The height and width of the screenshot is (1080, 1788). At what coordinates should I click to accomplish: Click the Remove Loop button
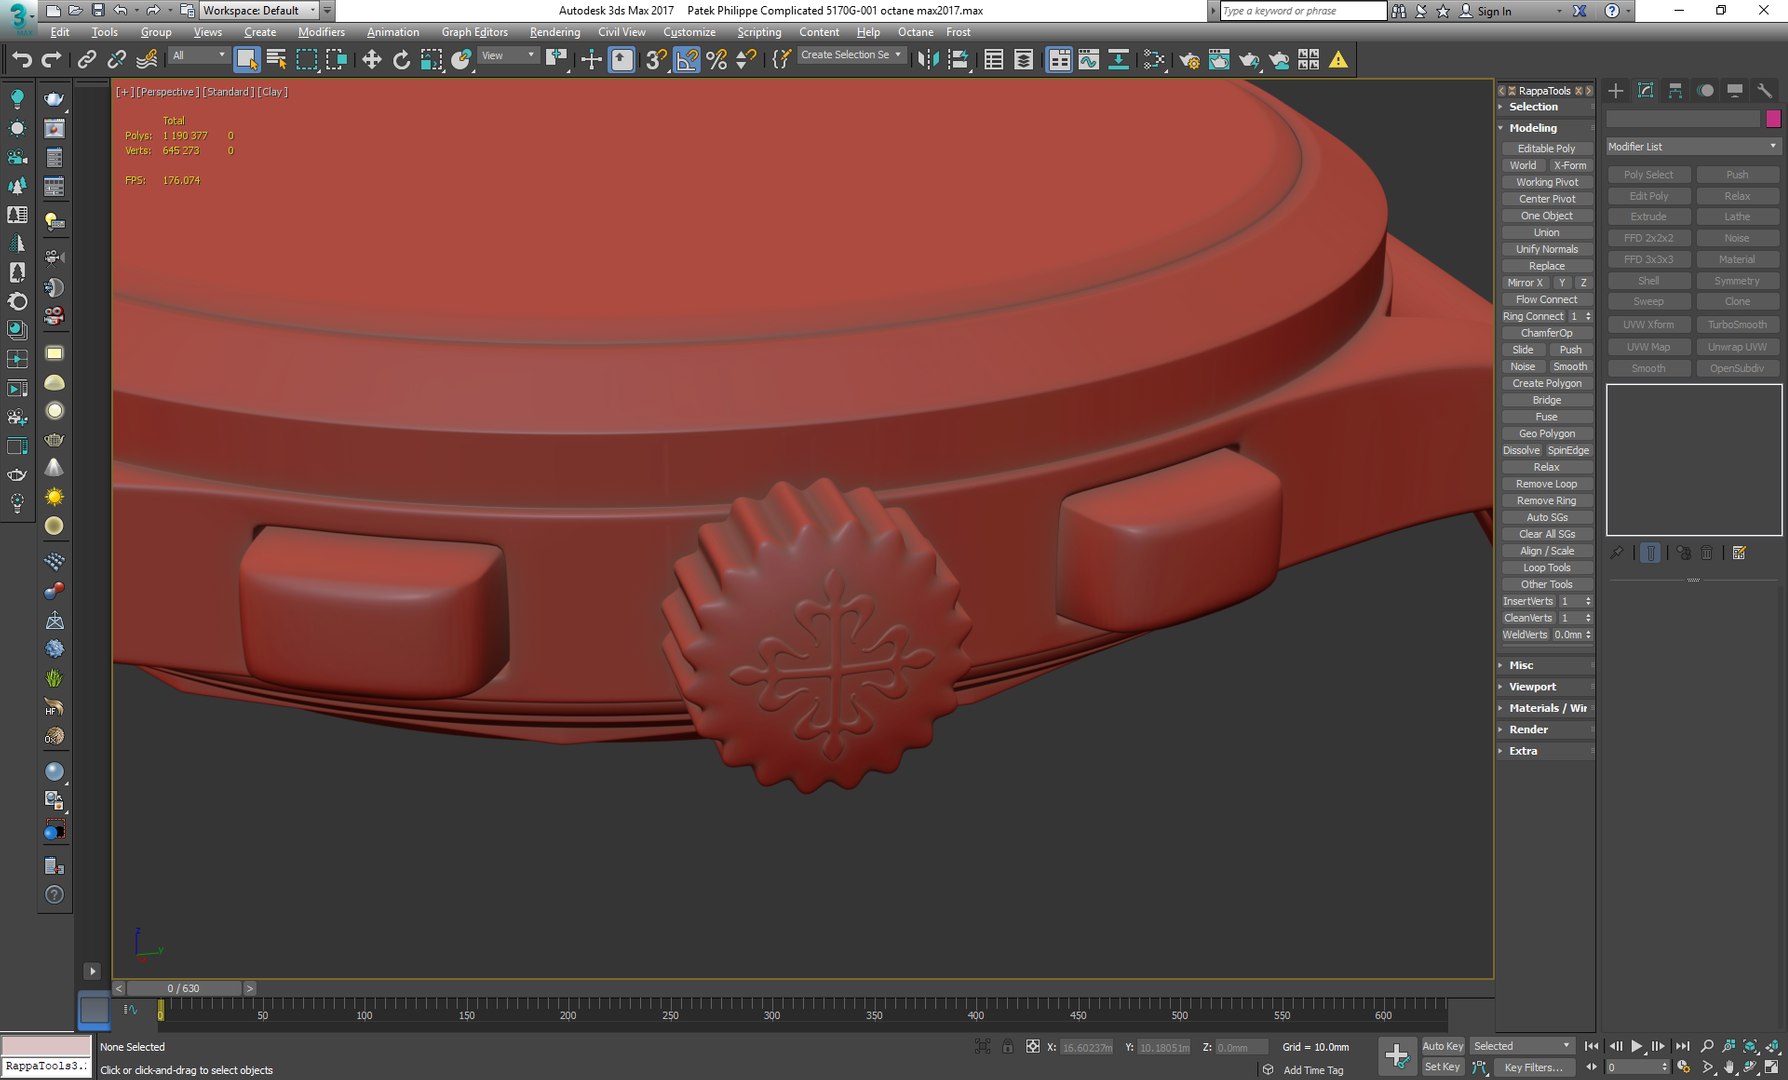(x=1546, y=484)
